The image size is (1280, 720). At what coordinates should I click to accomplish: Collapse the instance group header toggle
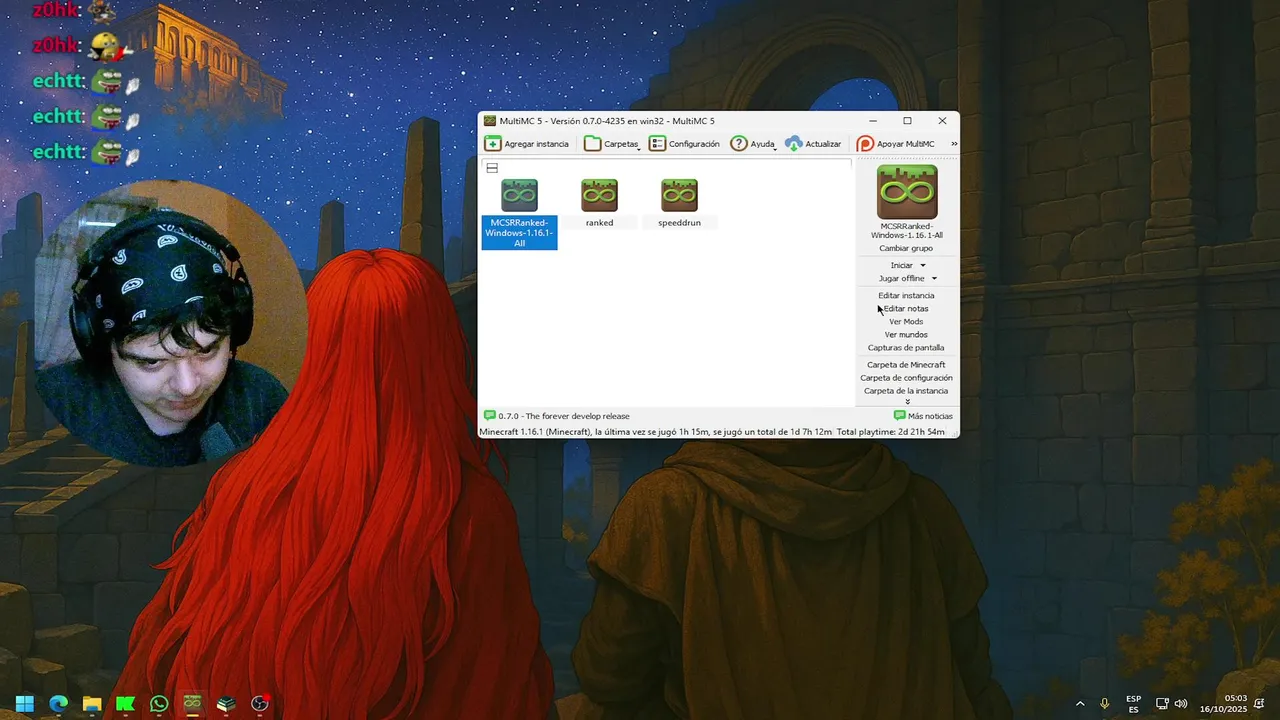(x=492, y=168)
